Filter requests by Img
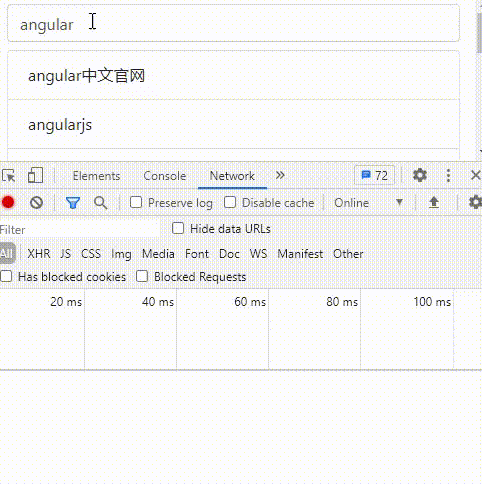The height and width of the screenshot is (484, 482). pyautogui.click(x=121, y=254)
